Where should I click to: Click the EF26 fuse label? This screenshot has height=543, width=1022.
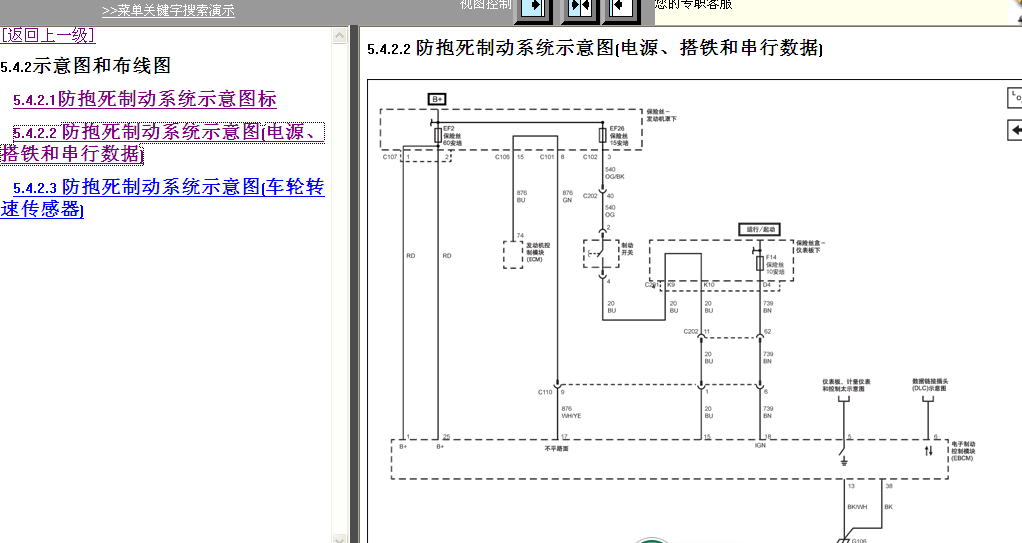tap(619, 136)
